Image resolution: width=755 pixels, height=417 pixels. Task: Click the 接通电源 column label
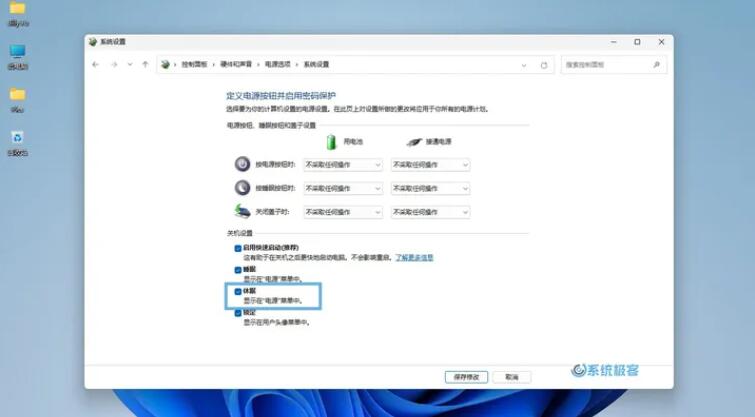coord(439,142)
